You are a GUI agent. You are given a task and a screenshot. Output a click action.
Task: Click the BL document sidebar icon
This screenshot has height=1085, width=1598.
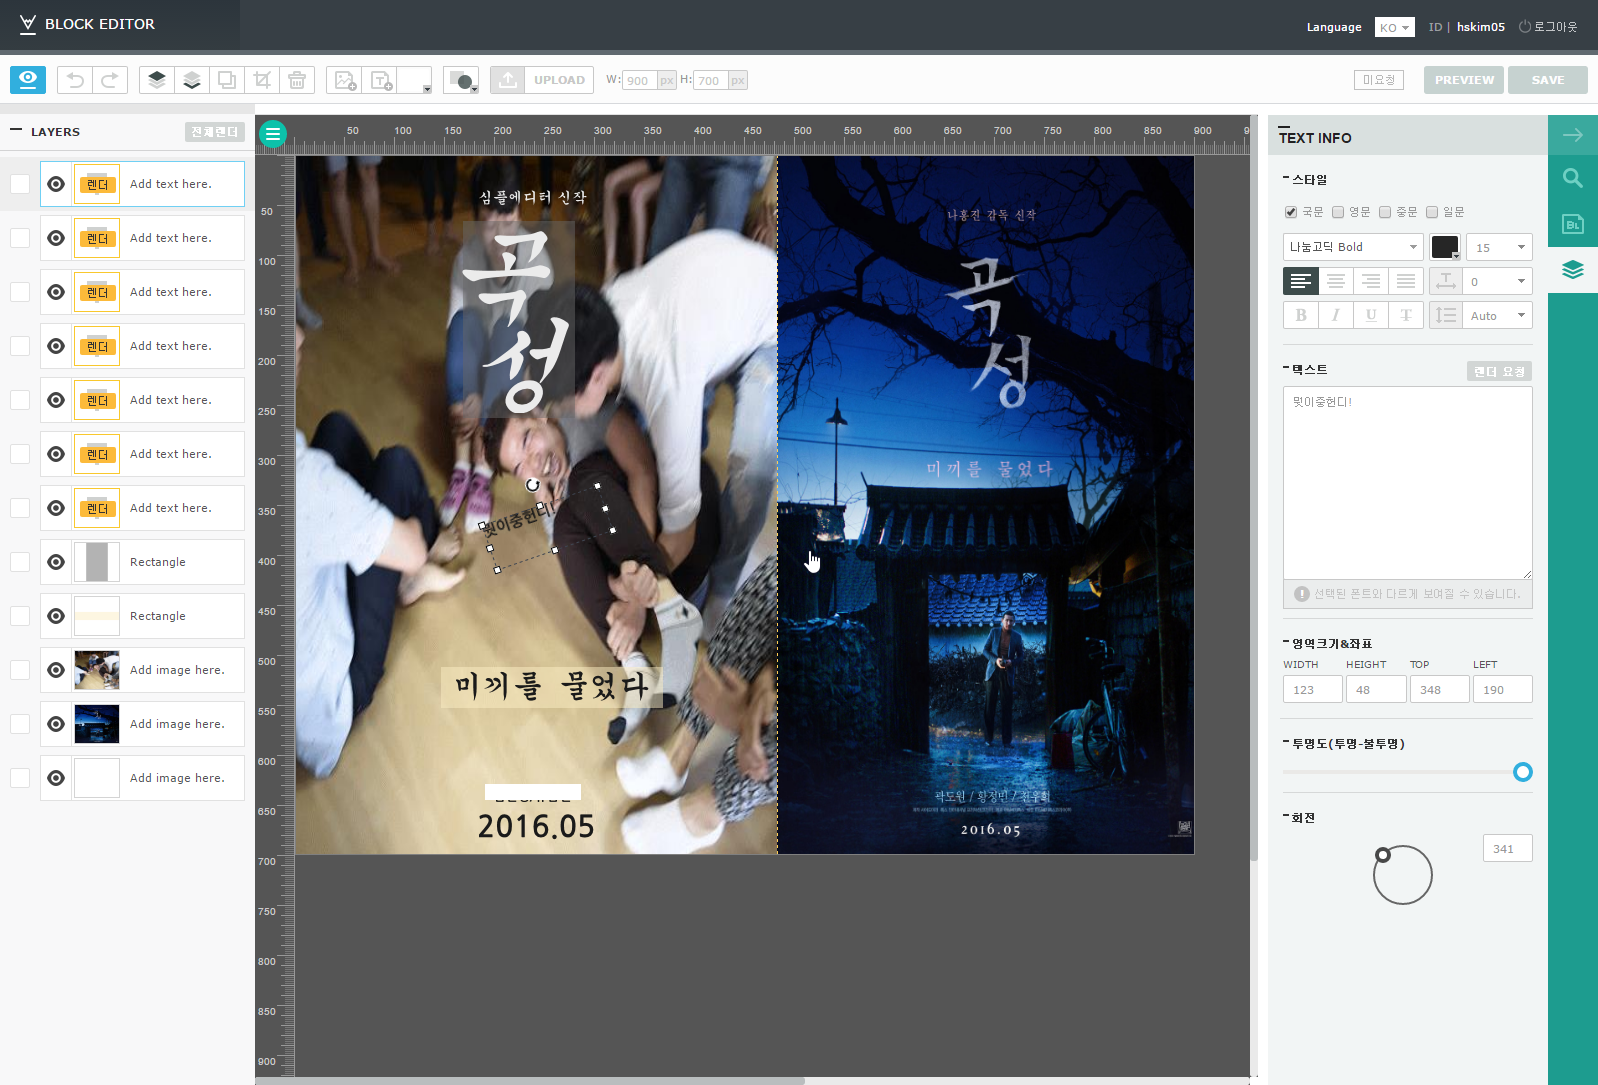pos(1573,224)
